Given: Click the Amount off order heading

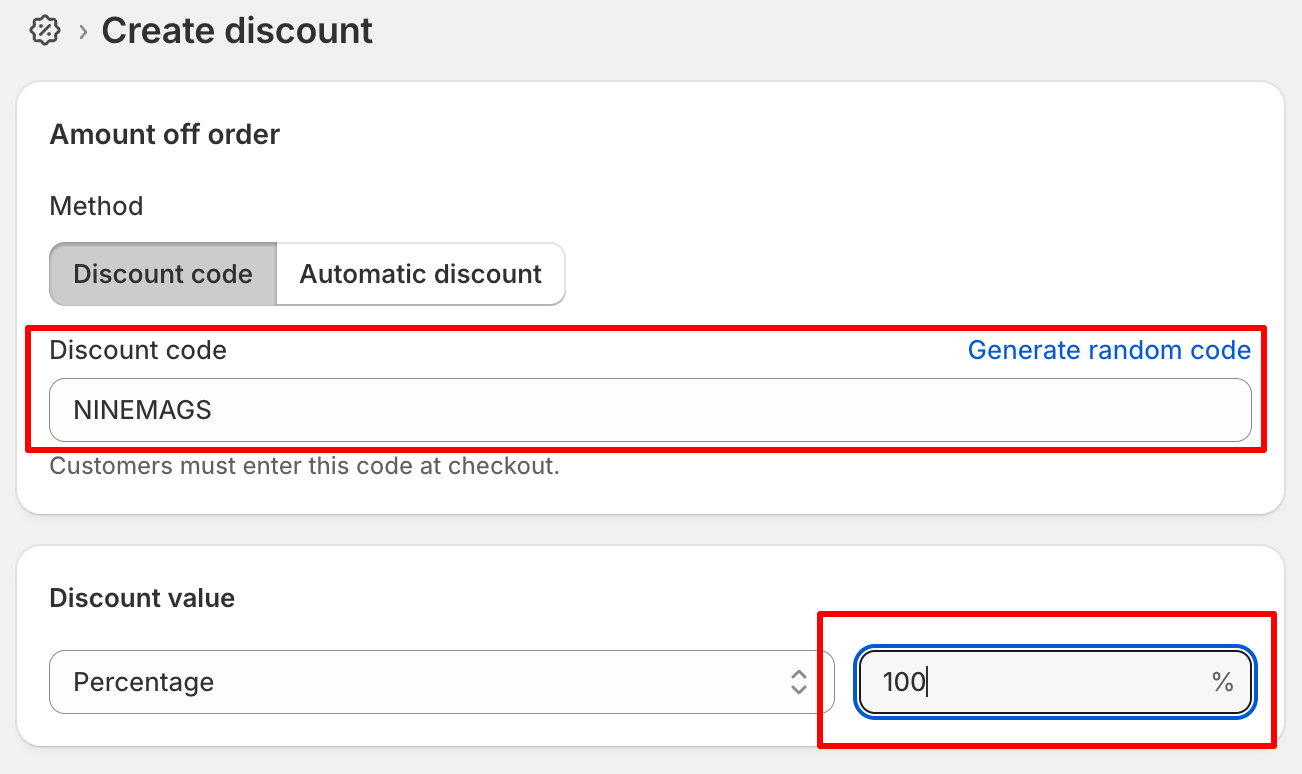Looking at the screenshot, I should point(165,134).
